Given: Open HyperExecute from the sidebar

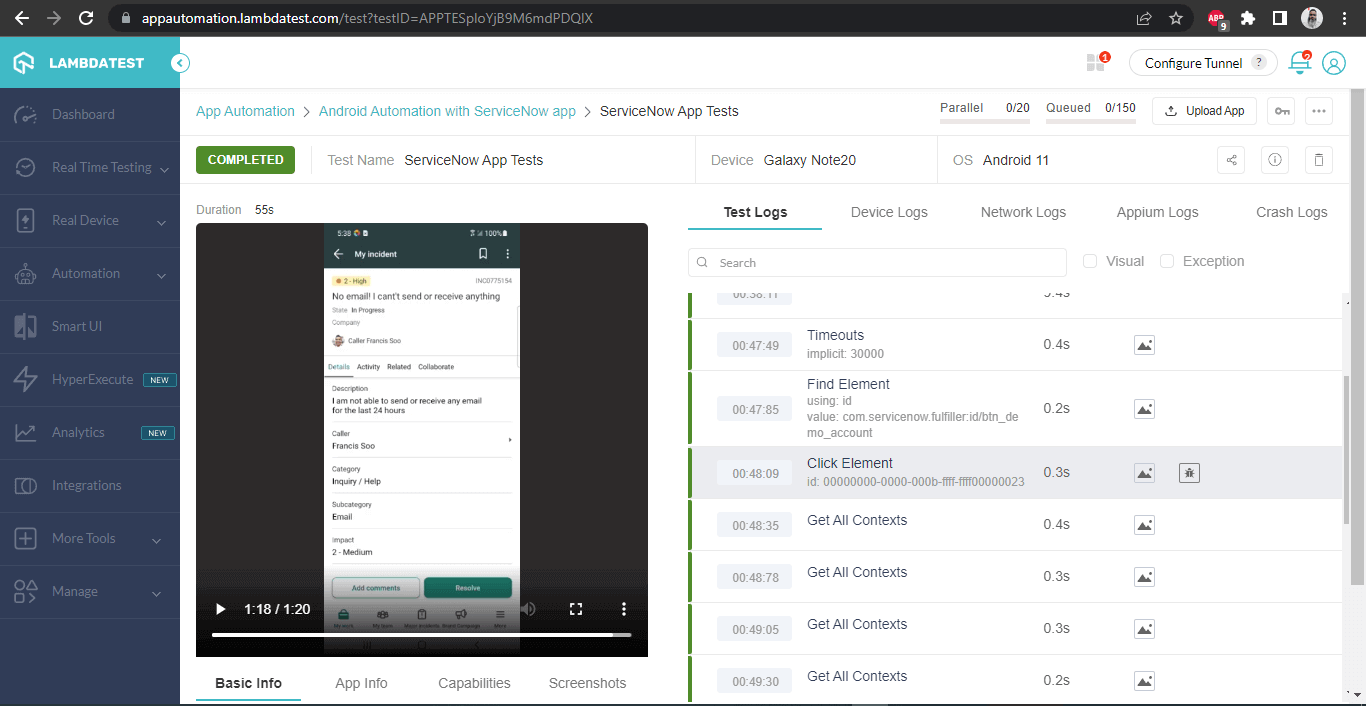Looking at the screenshot, I should click(x=92, y=379).
